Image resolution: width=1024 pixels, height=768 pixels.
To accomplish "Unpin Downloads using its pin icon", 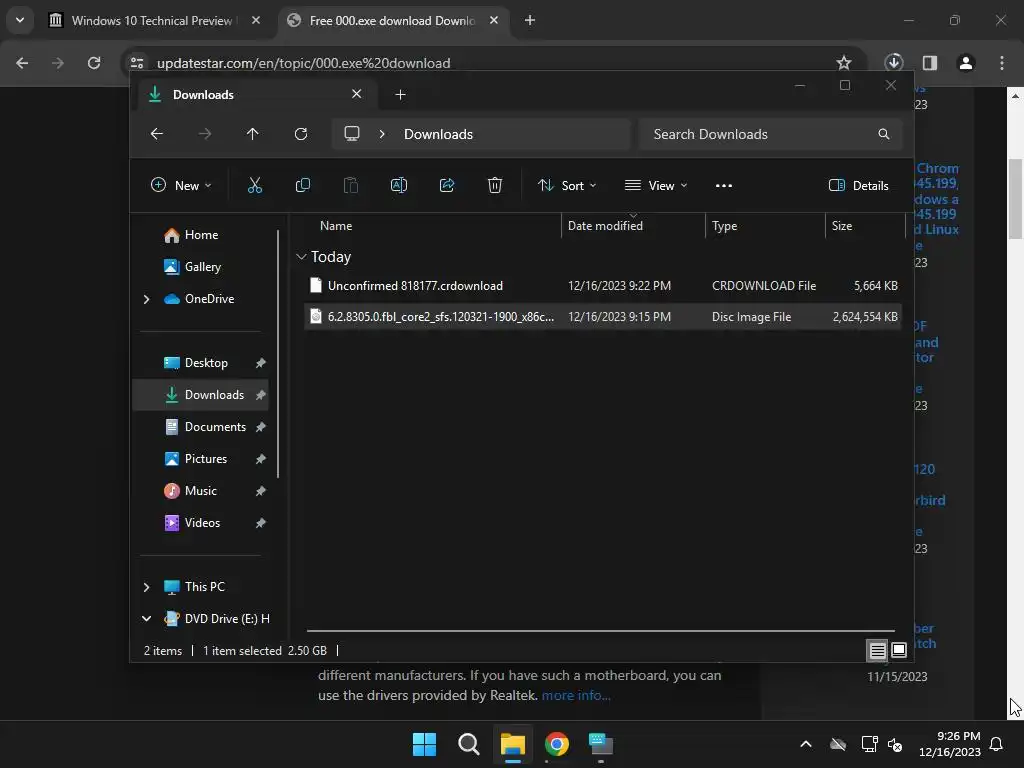I will pos(261,395).
